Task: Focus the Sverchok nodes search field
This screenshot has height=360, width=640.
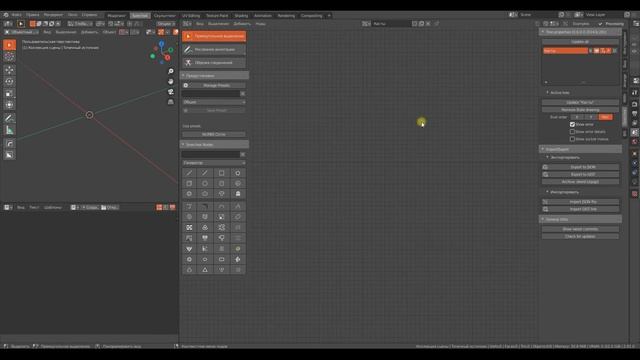Action: point(211,154)
